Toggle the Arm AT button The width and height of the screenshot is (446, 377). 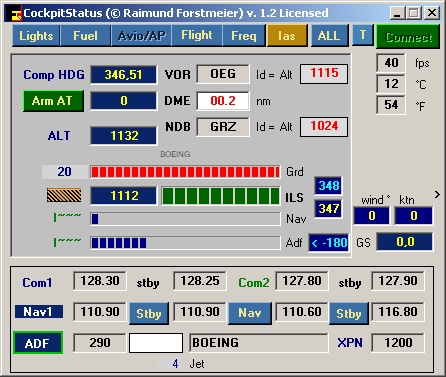coord(53,101)
